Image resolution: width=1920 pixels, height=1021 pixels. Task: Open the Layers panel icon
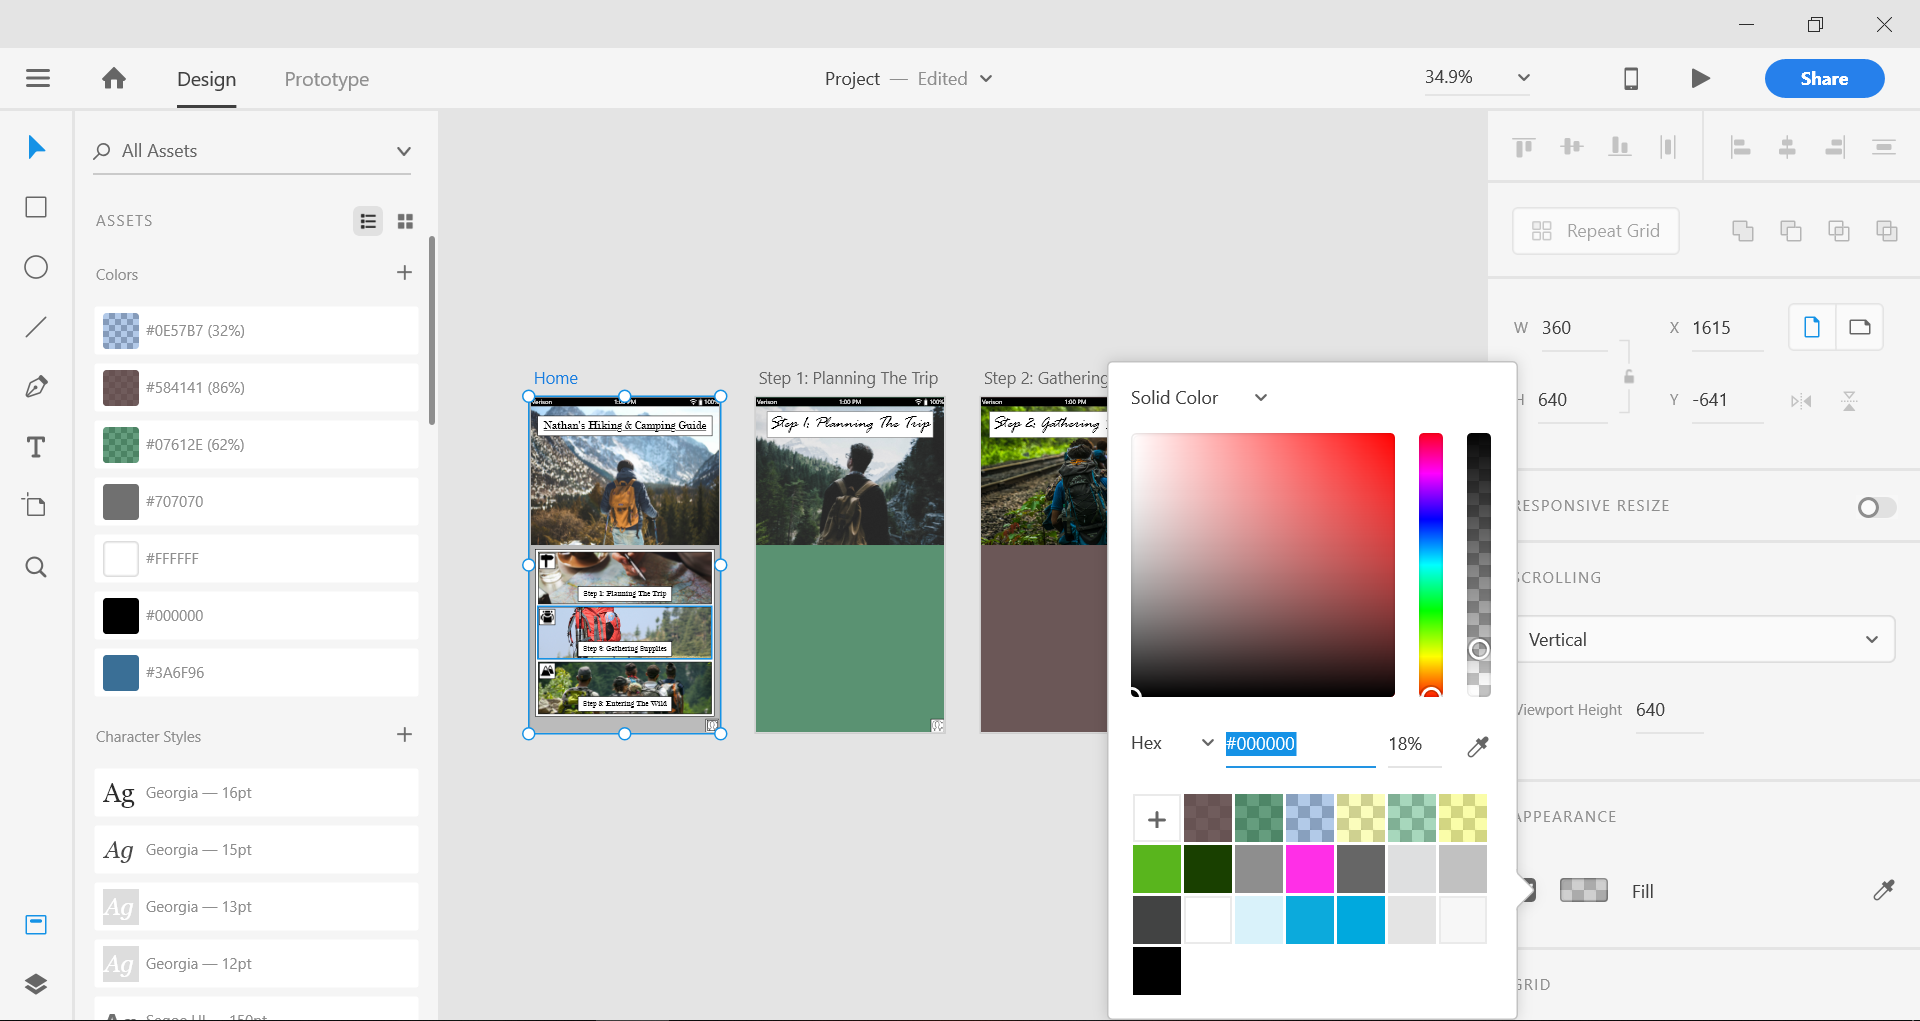click(36, 984)
